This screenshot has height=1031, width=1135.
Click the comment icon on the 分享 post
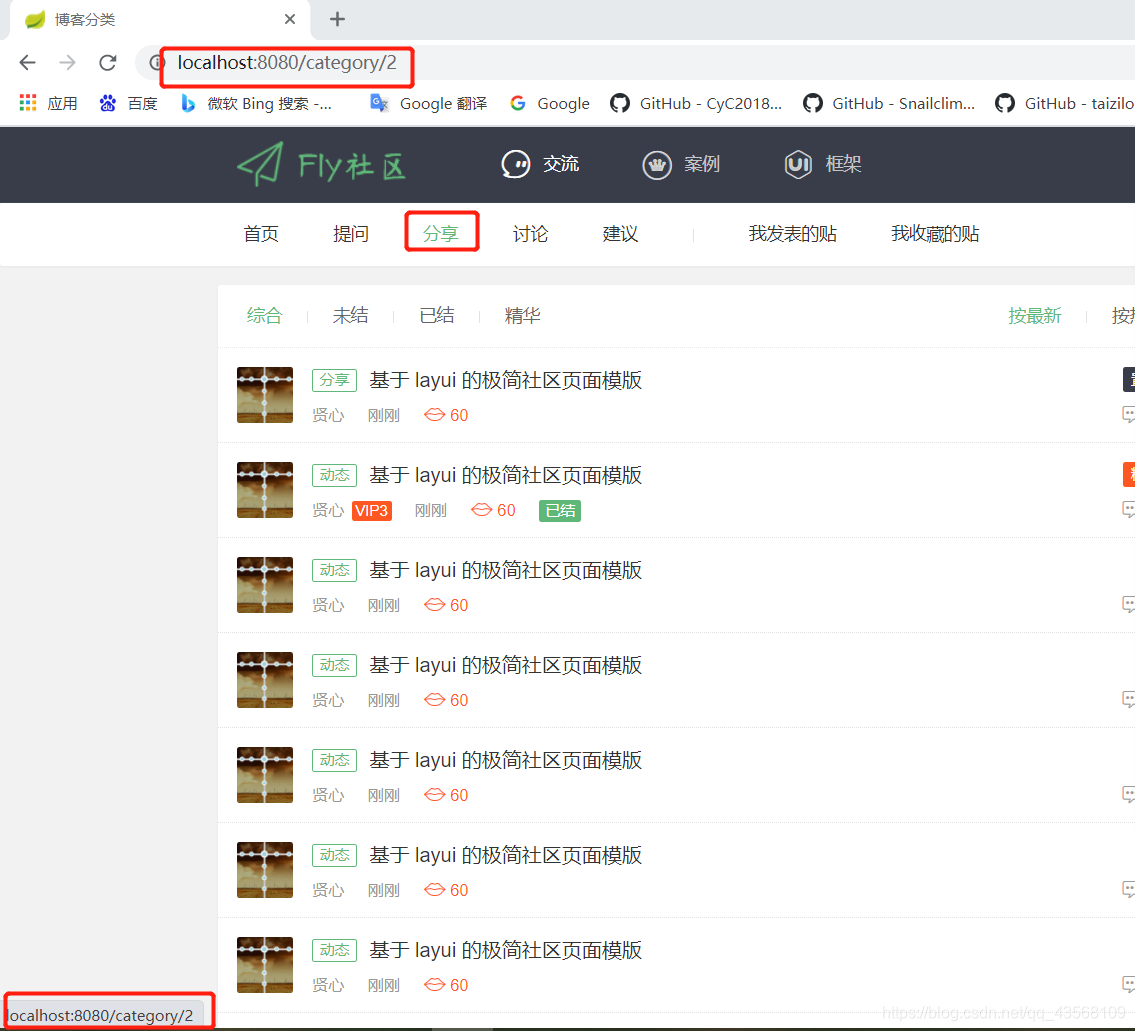[x=1128, y=414]
